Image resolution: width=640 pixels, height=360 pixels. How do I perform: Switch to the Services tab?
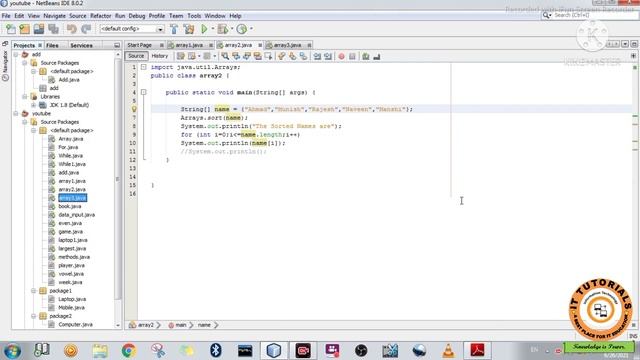[81, 45]
